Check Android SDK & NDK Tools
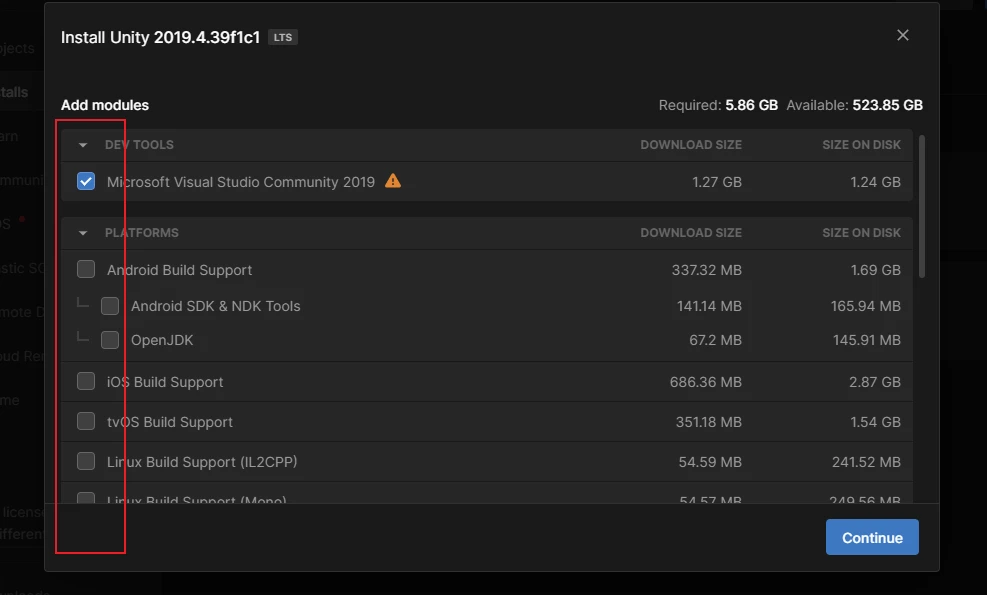The image size is (987, 595). (110, 306)
